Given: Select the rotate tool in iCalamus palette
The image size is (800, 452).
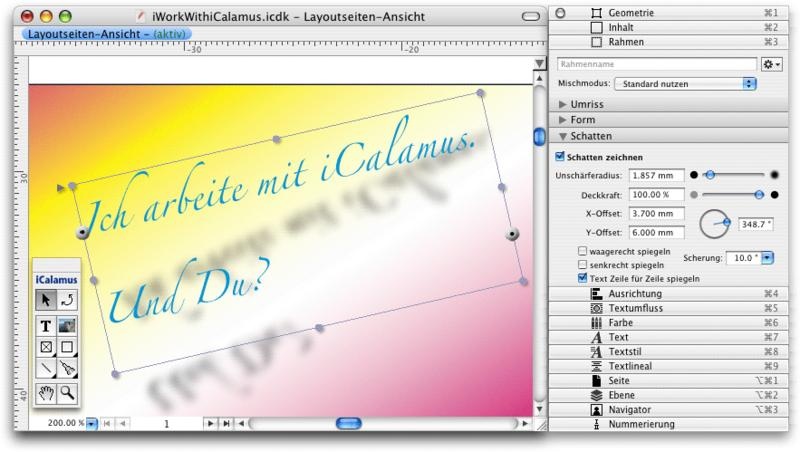Looking at the screenshot, I should (x=67, y=300).
